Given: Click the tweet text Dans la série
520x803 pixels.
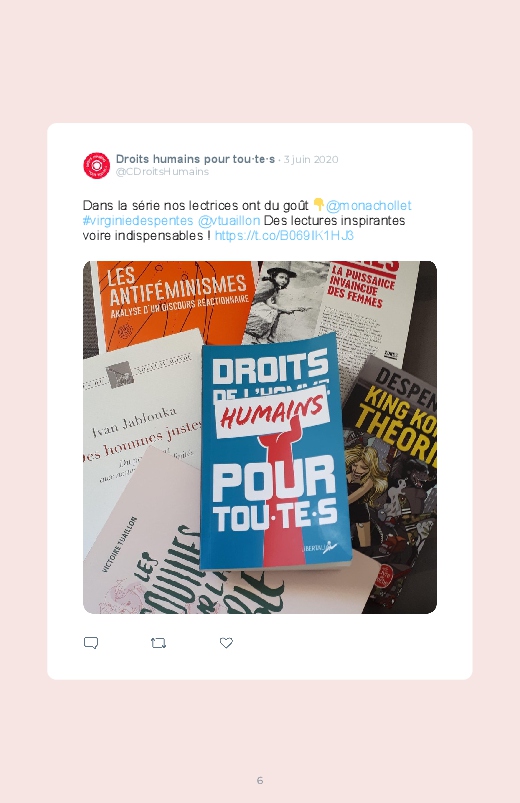Looking at the screenshot, I should (120, 205).
